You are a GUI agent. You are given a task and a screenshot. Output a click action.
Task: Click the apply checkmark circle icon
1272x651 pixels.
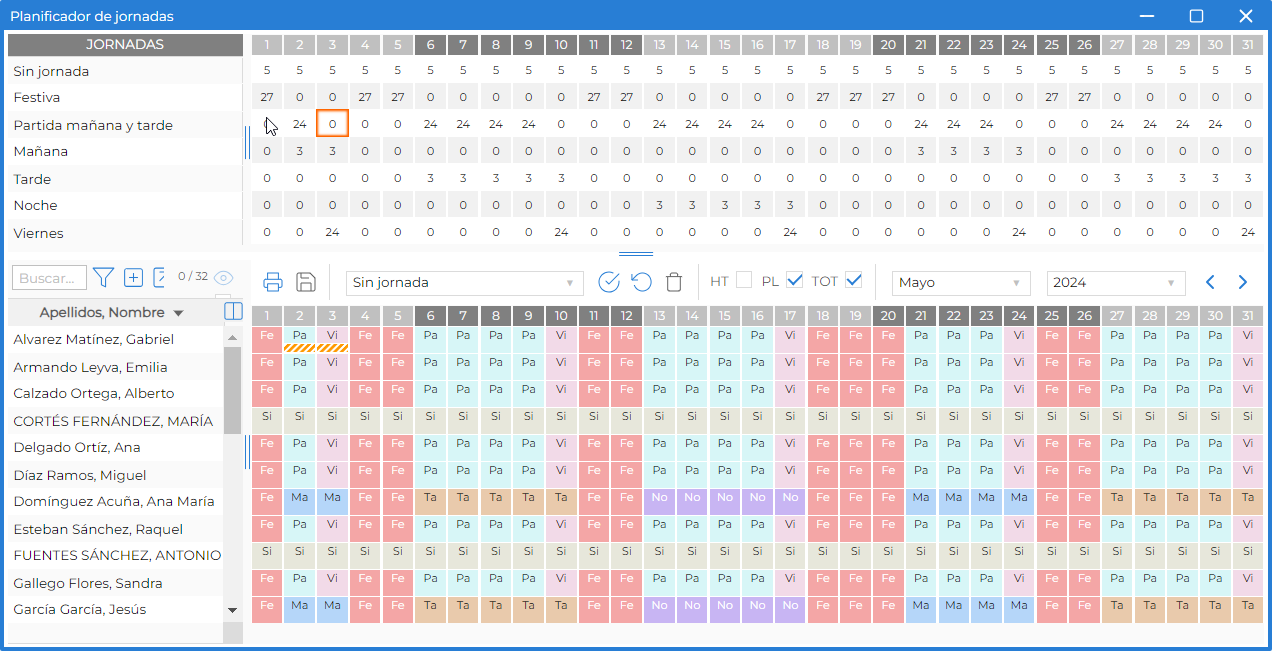(609, 282)
